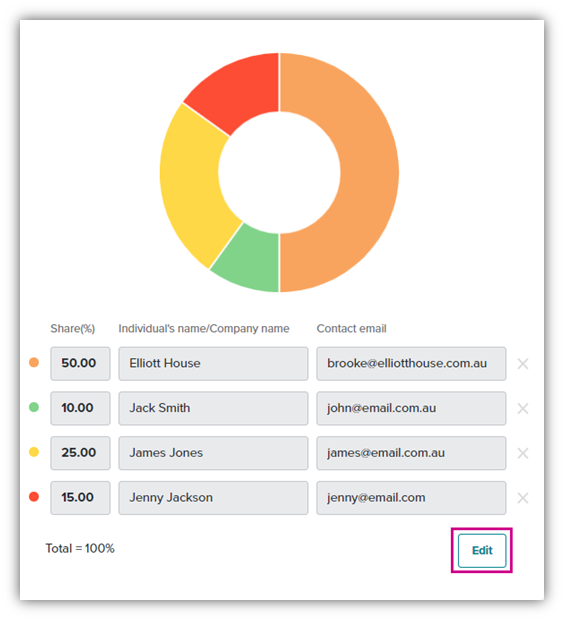Remove the James Jones row with X icon
Viewport: 564px width, 620px height.
522,453
